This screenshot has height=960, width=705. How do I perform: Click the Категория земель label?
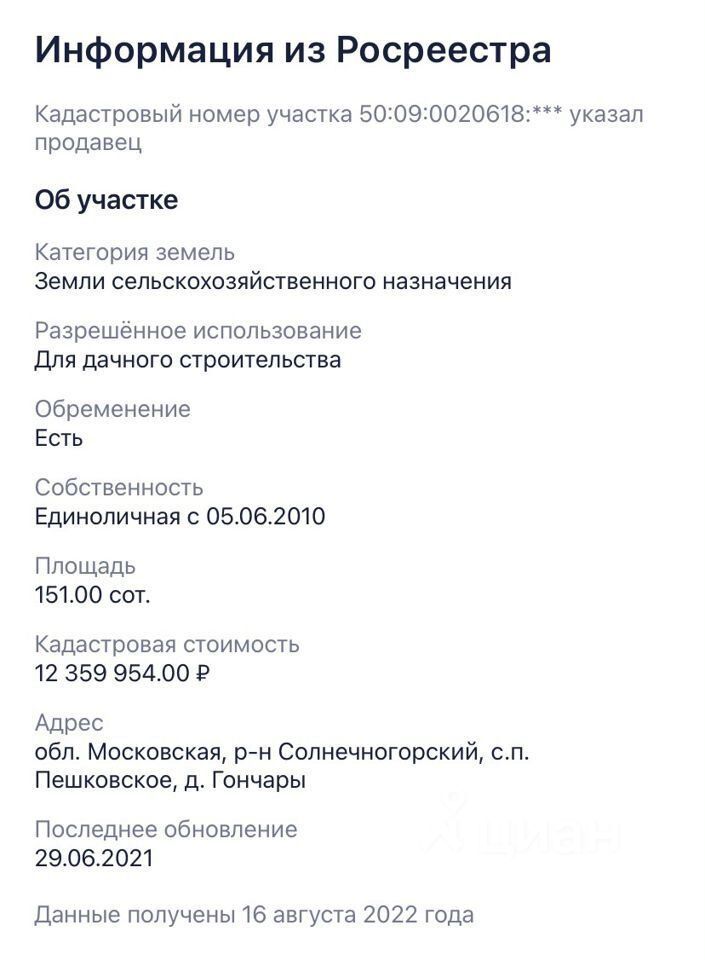click(x=135, y=252)
